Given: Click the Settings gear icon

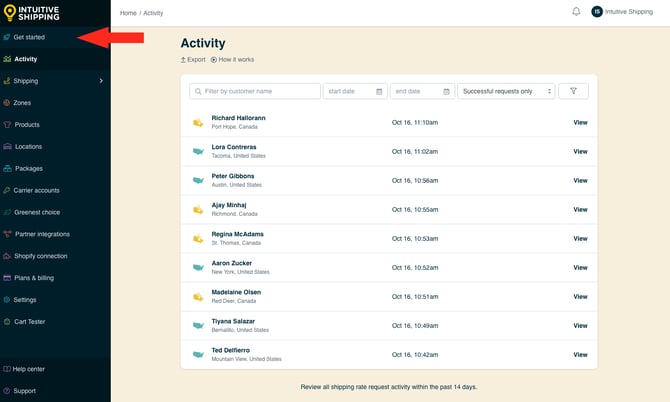Looking at the screenshot, I should coord(7,300).
